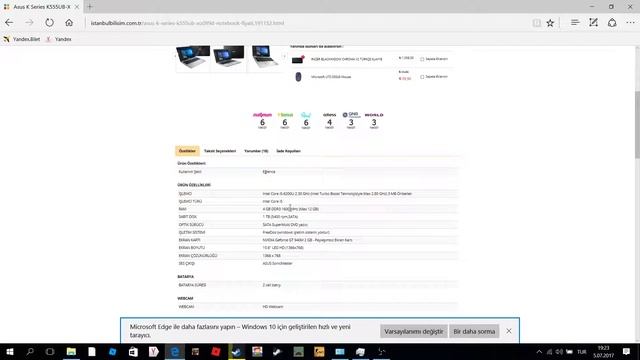Screen dimensions: 640x360
Task: Open the home page icon
Action: [69, 23]
